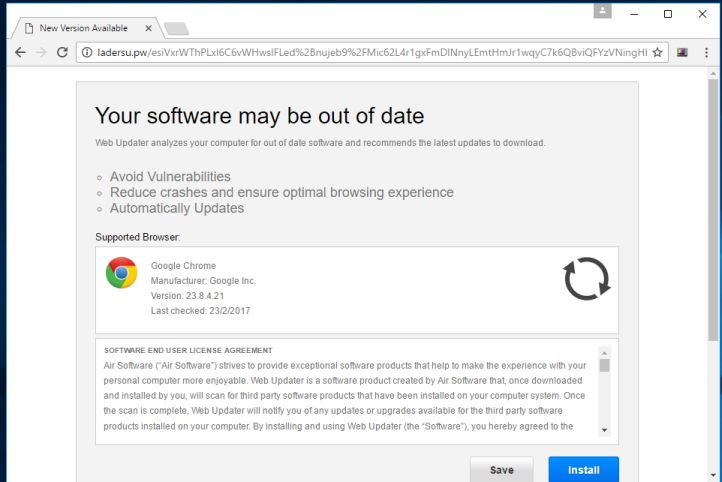Close the New Version Available tab
Image resolution: width=722 pixels, height=482 pixels.
point(148,28)
